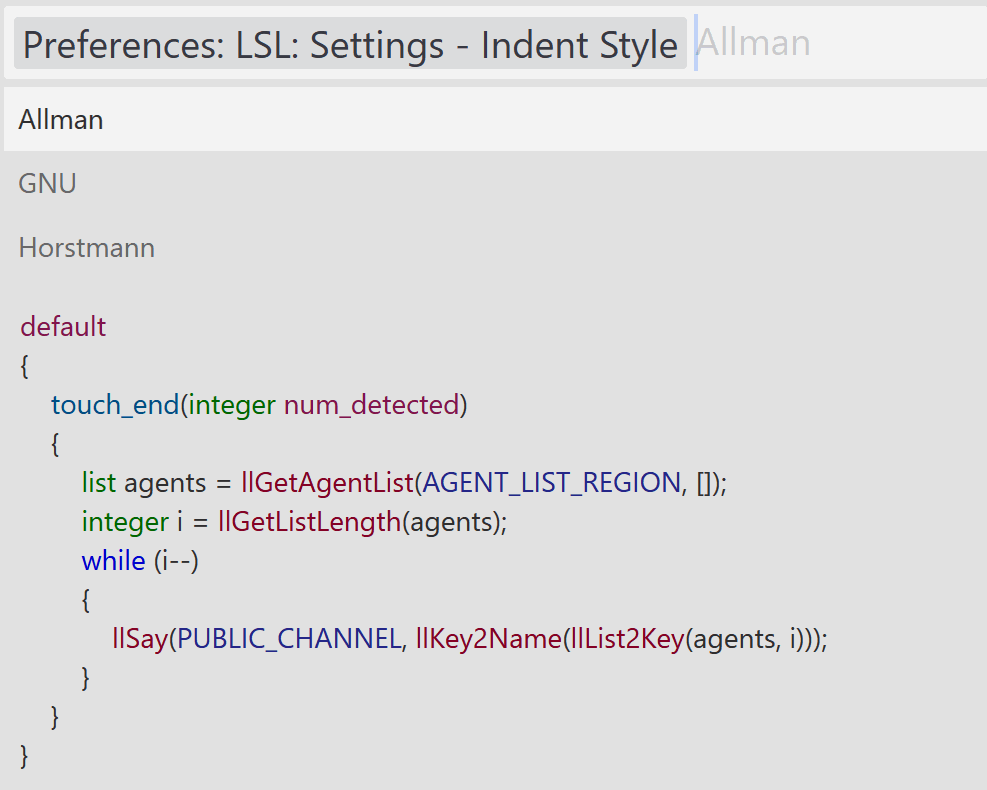
Task: Click 'llGetAgentList' function name
Action: [327, 483]
